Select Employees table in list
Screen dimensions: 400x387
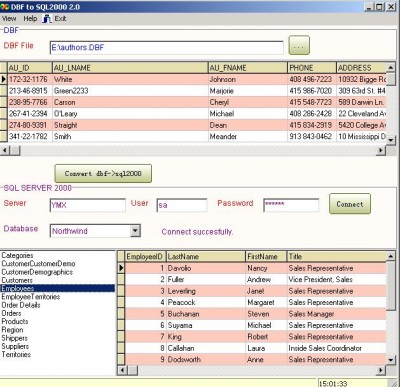click(57, 288)
